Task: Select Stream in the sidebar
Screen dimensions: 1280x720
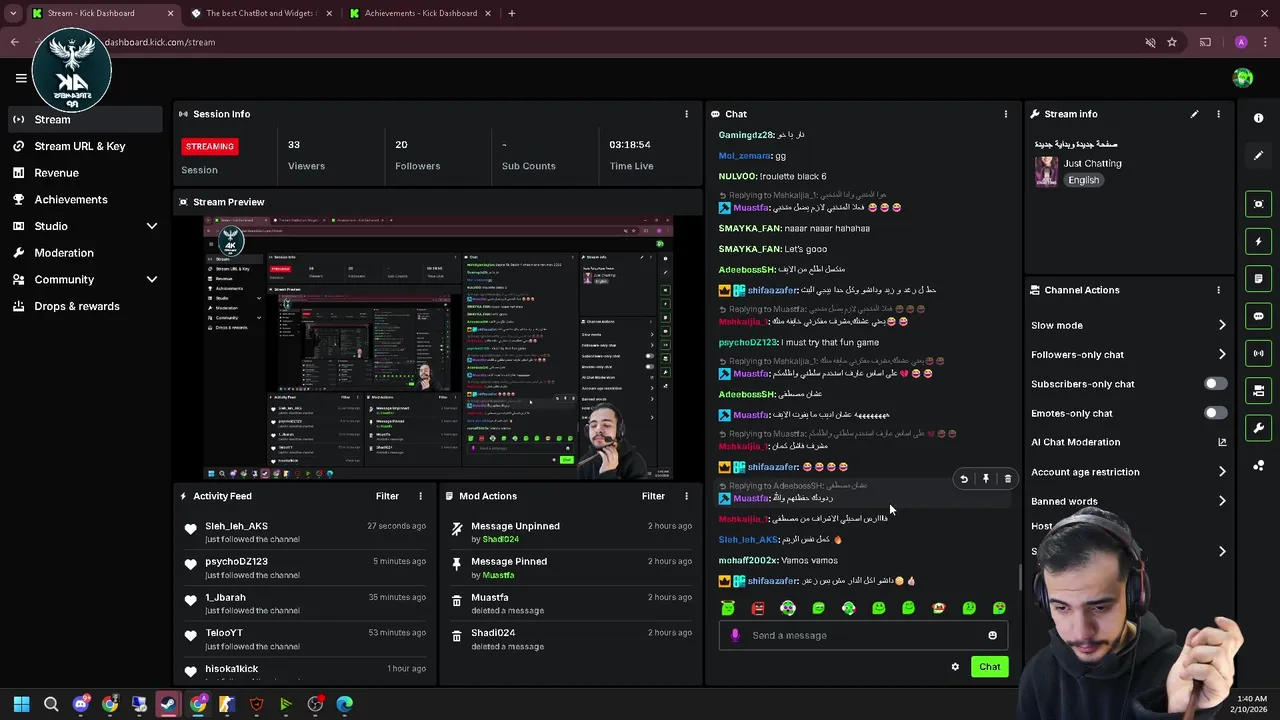Action: 85,119
